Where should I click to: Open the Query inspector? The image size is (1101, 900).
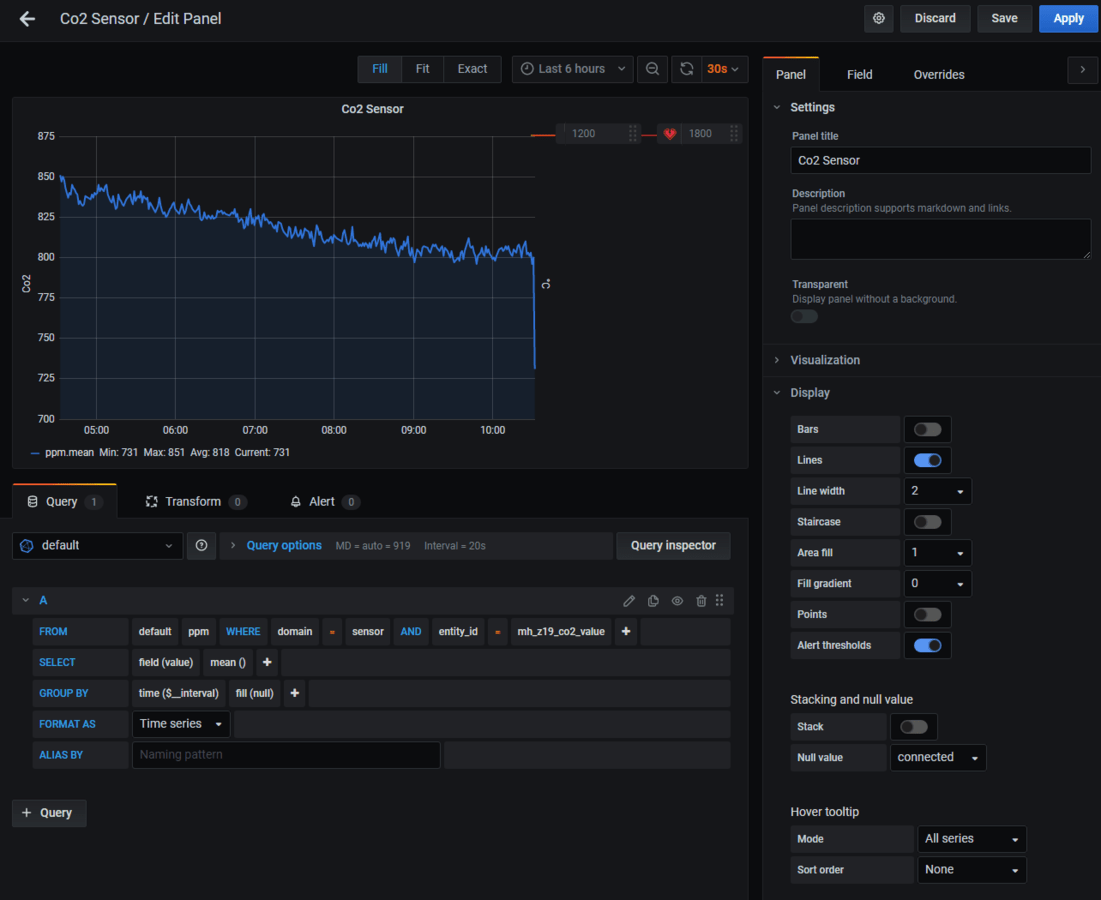click(673, 546)
